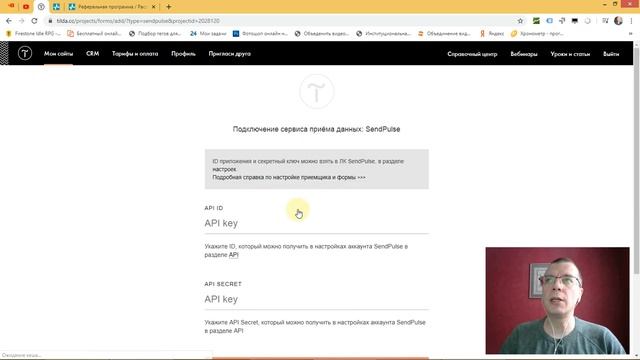Switch to the fourth tab with the teal icon
This screenshot has height=360, width=640.
click(x=56, y=7)
